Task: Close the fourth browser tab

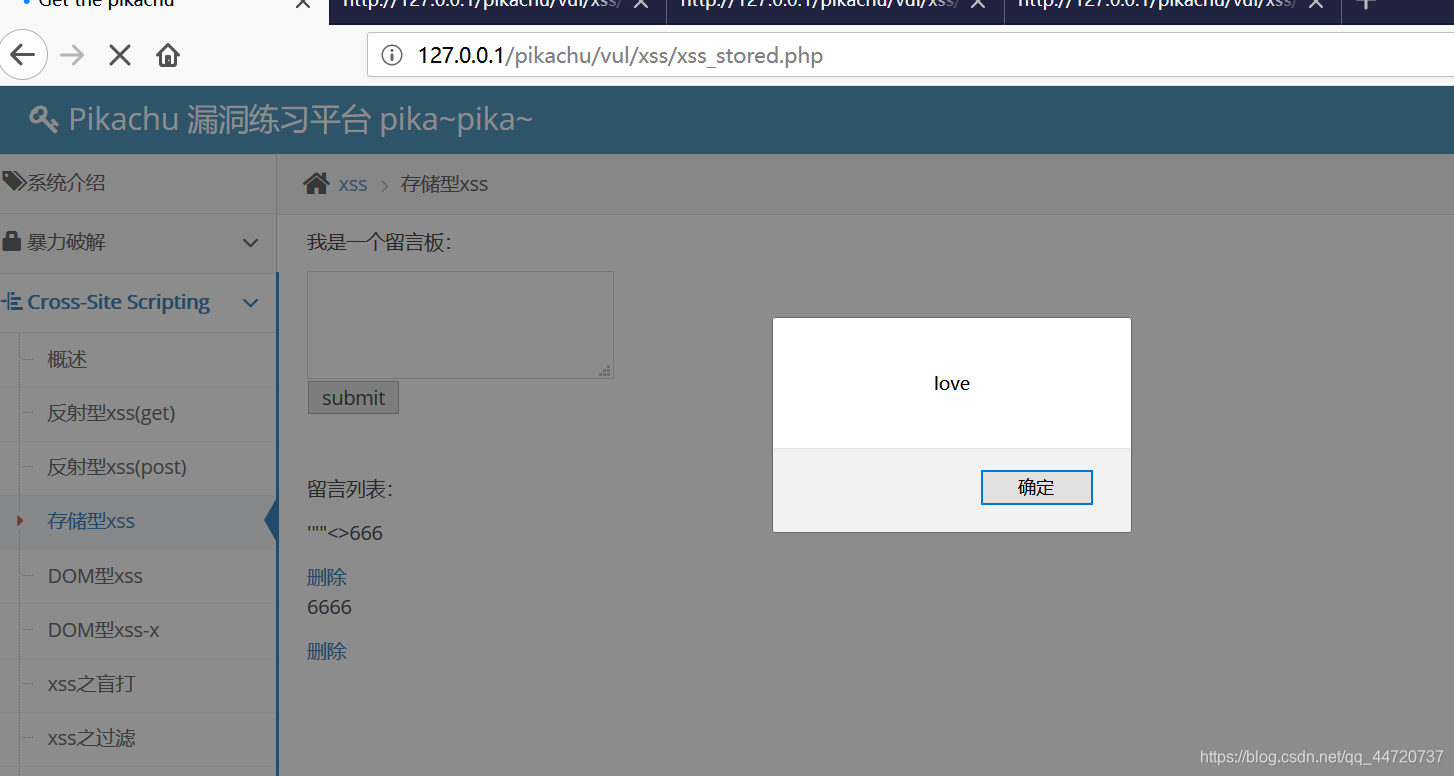Action: click(1317, 4)
